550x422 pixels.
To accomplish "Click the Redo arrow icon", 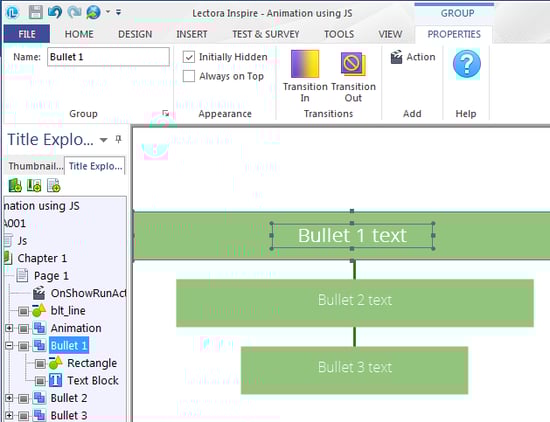I will click(x=74, y=12).
